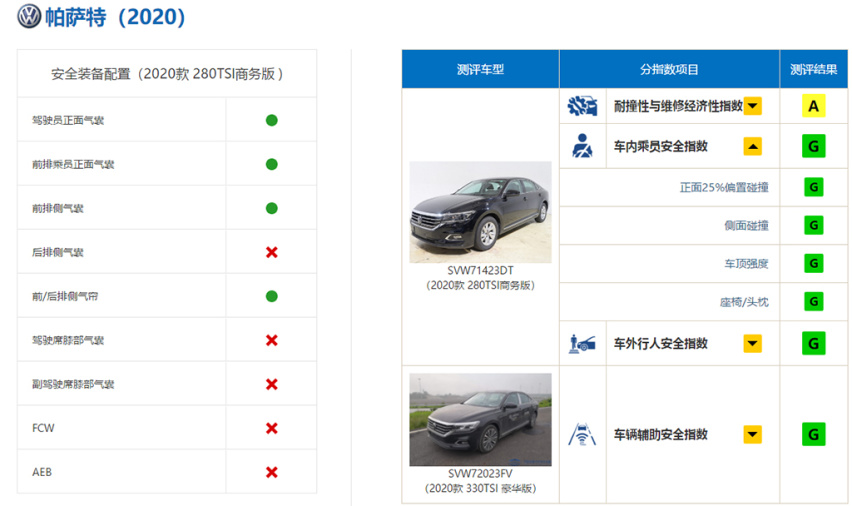Viewport: 852px width, 506px height.
Task: Open the 侧面碰撞 link
Action: click(747, 226)
